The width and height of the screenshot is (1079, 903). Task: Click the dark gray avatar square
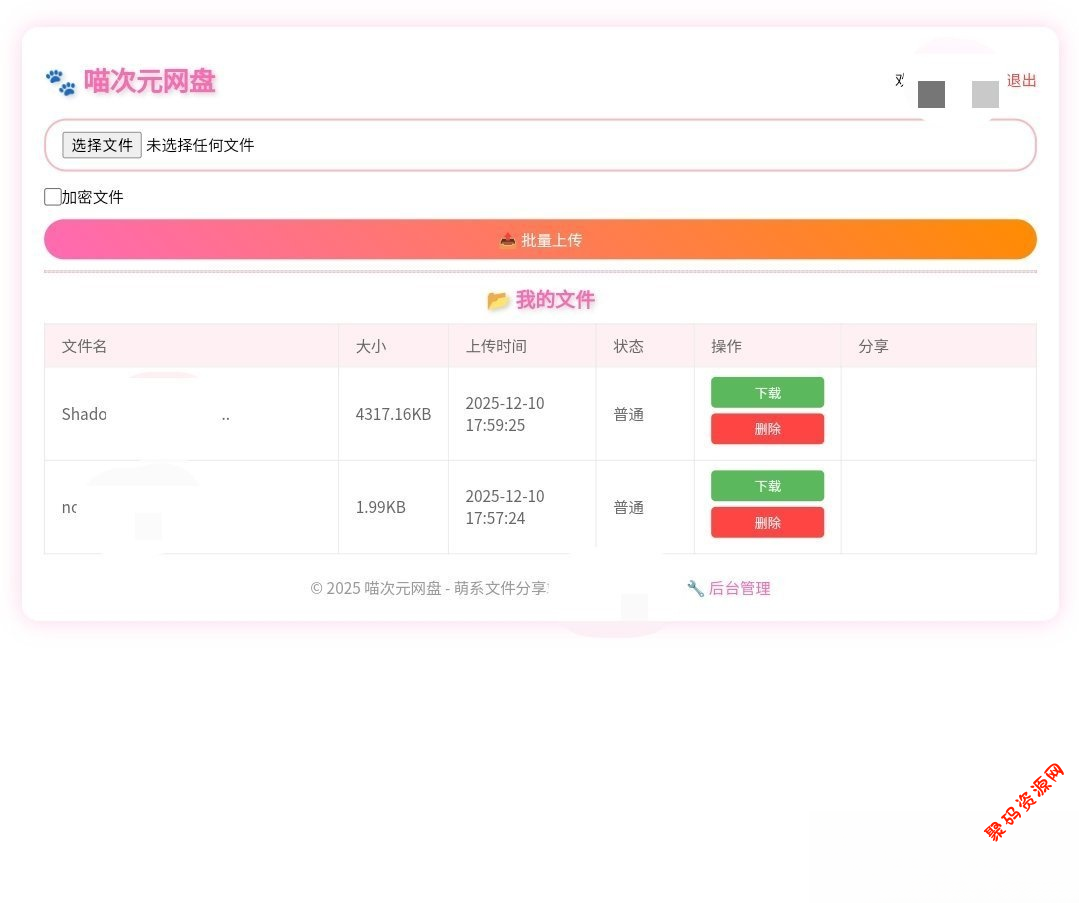coord(931,94)
